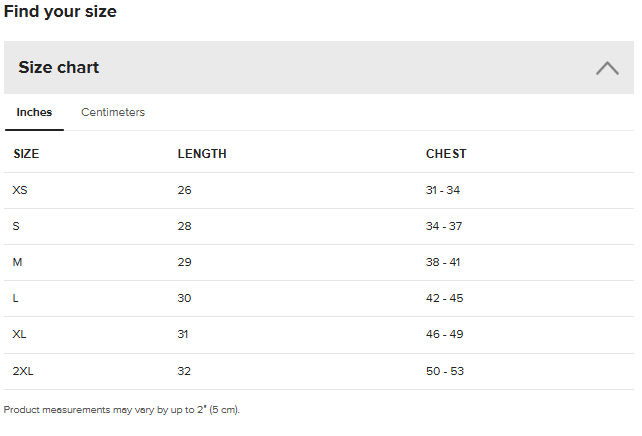
Task: Click the 42 - 45 chest value
Action: click(444, 298)
